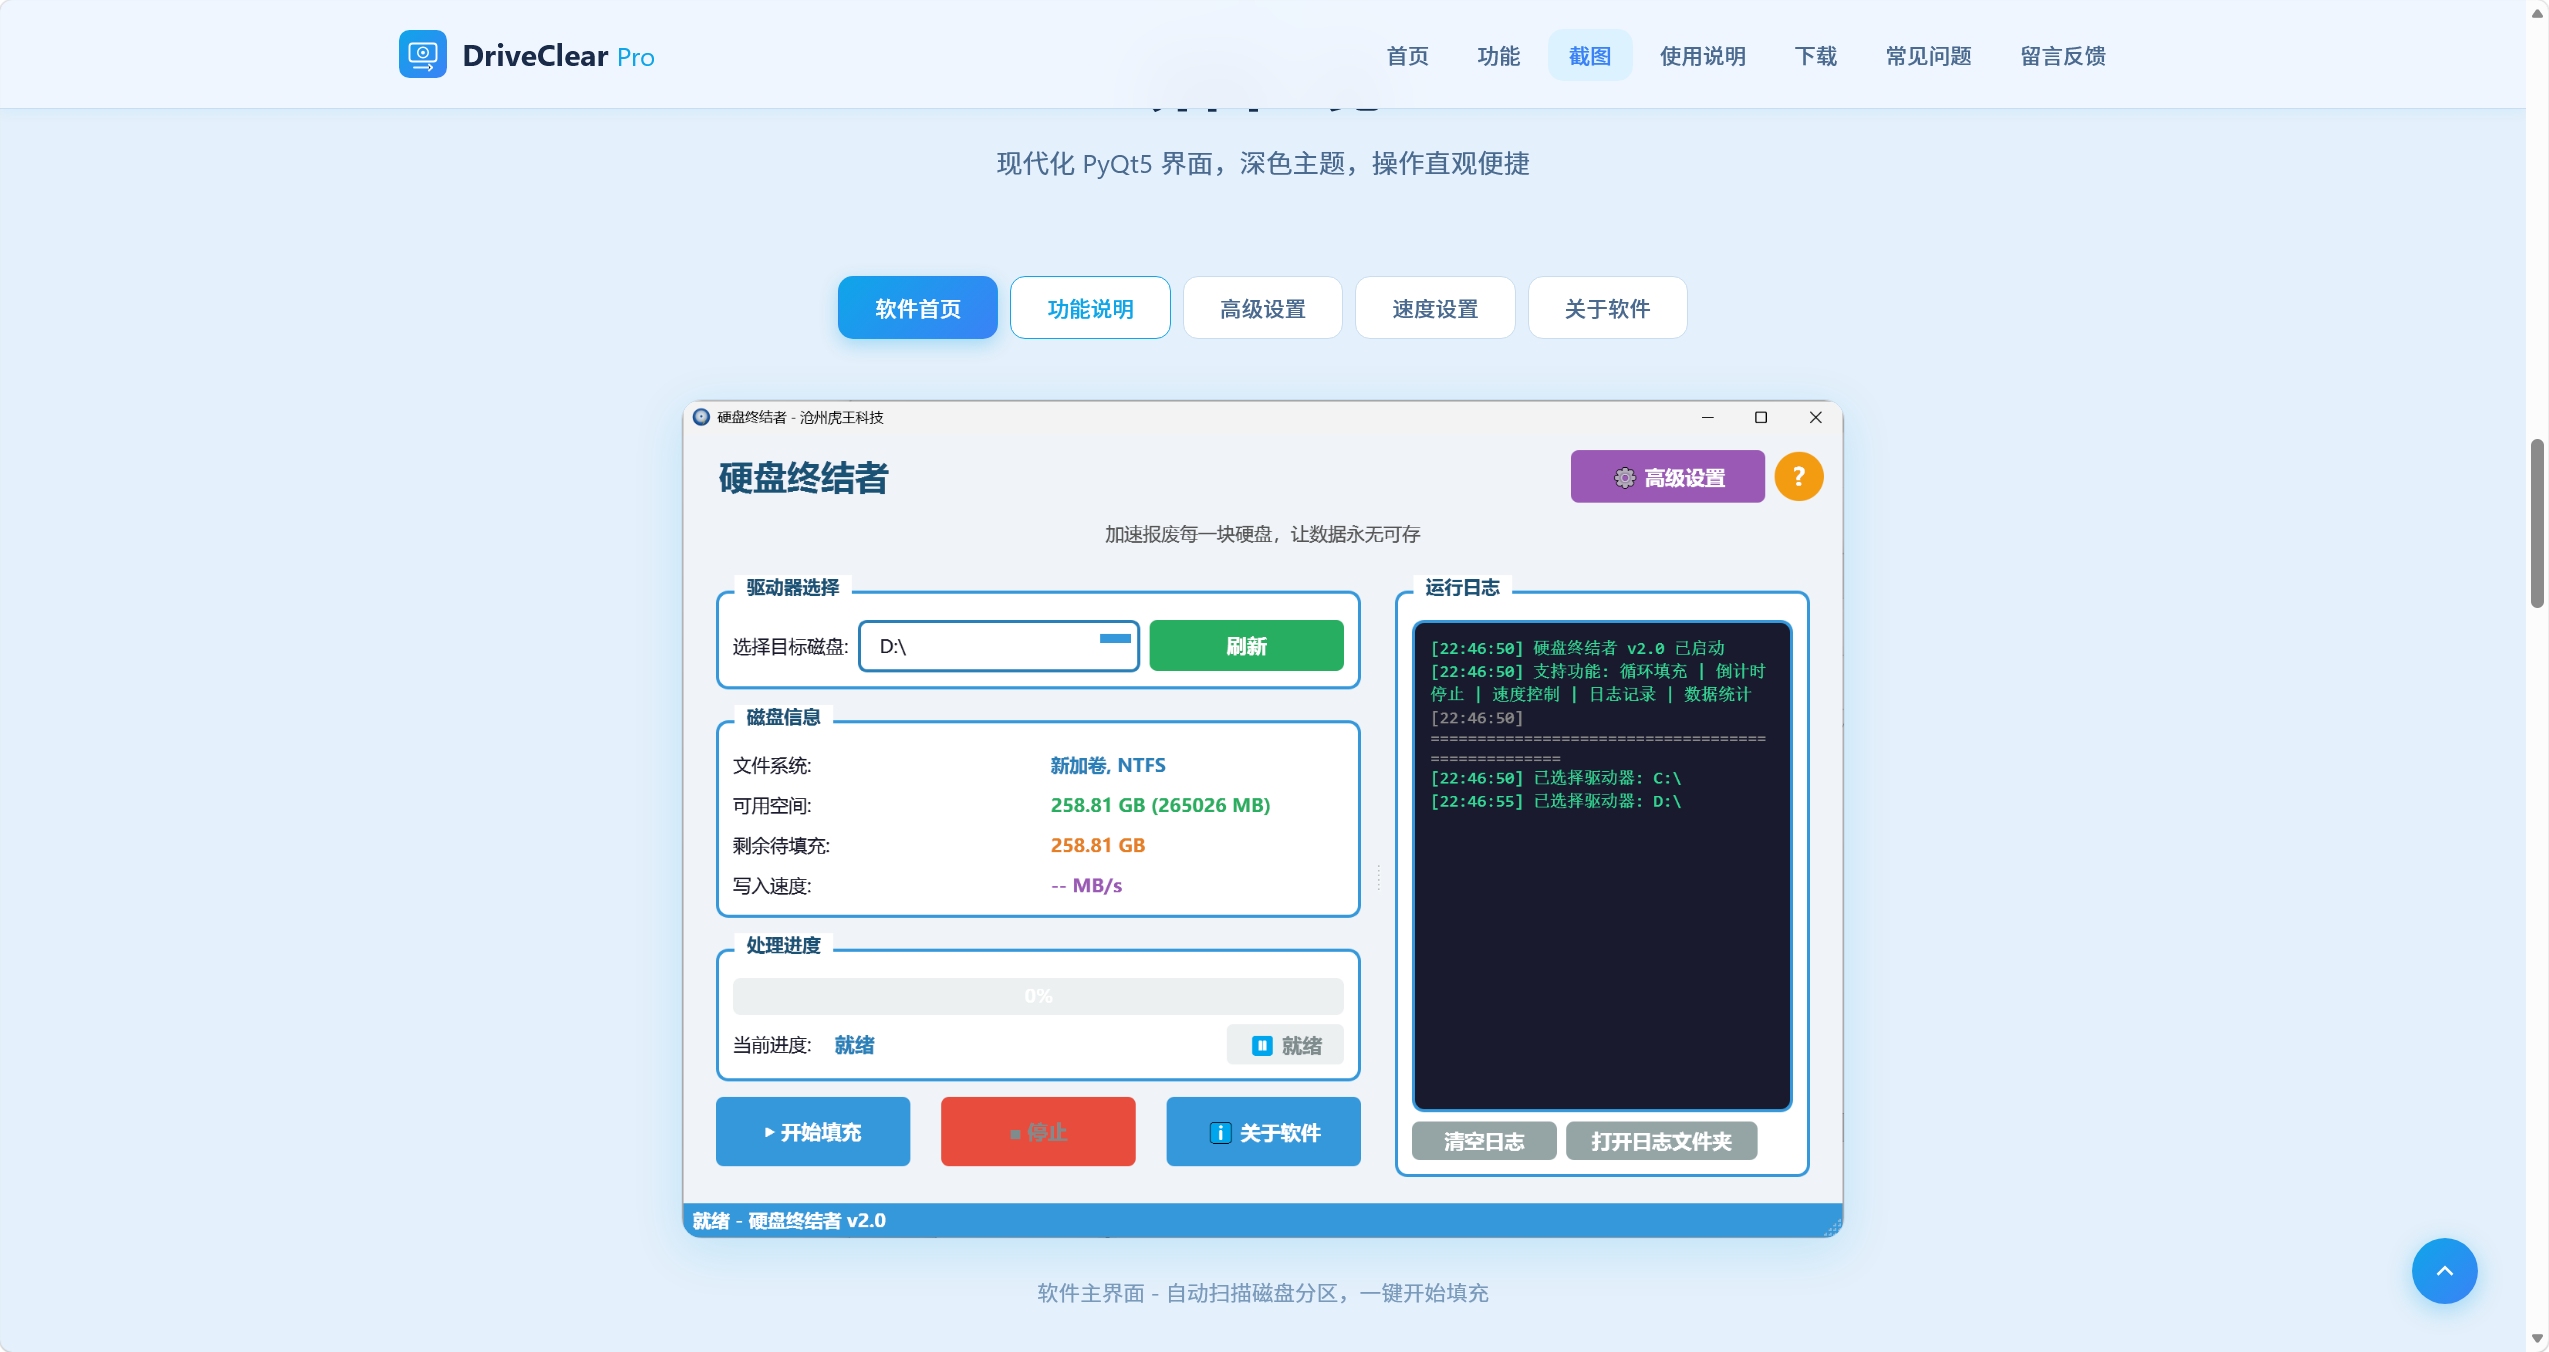This screenshot has width=2549, height=1352.
Task: Click the 就绪 current progress status text
Action: point(854,1045)
